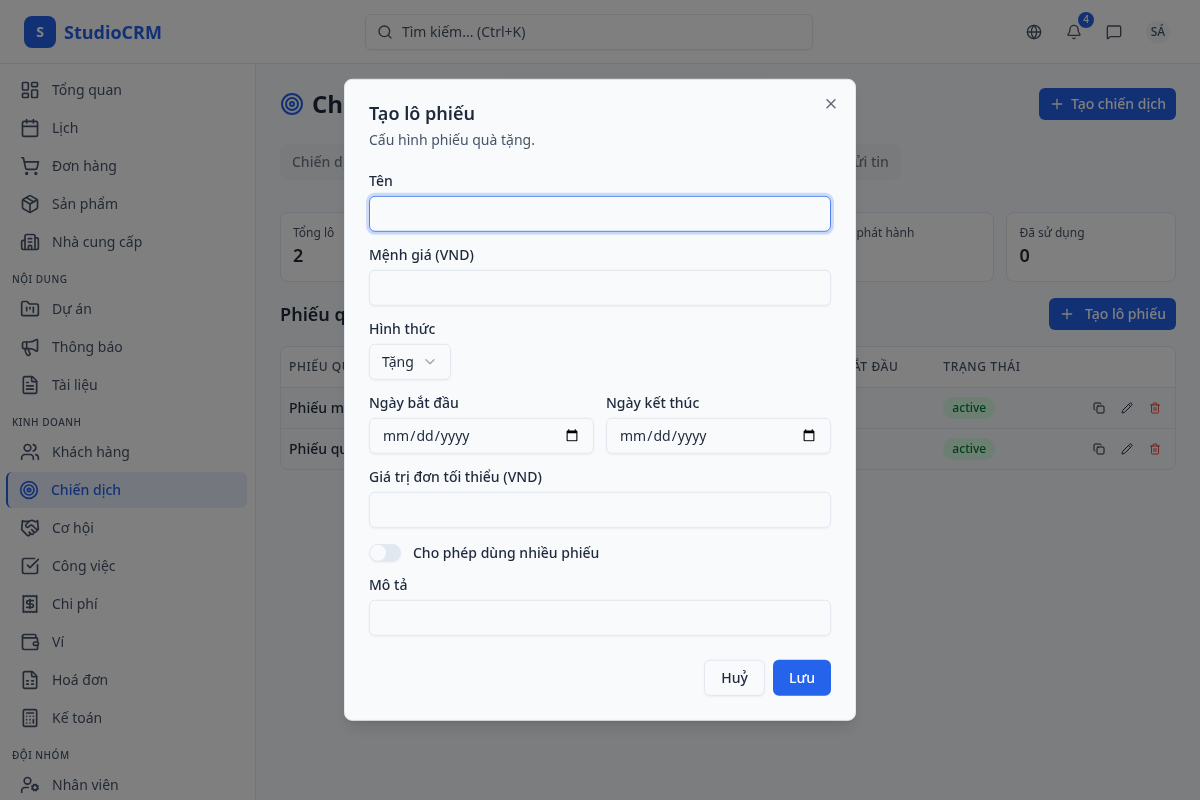
Task: Open Khách hàng in the sidebar
Action: [90, 452]
